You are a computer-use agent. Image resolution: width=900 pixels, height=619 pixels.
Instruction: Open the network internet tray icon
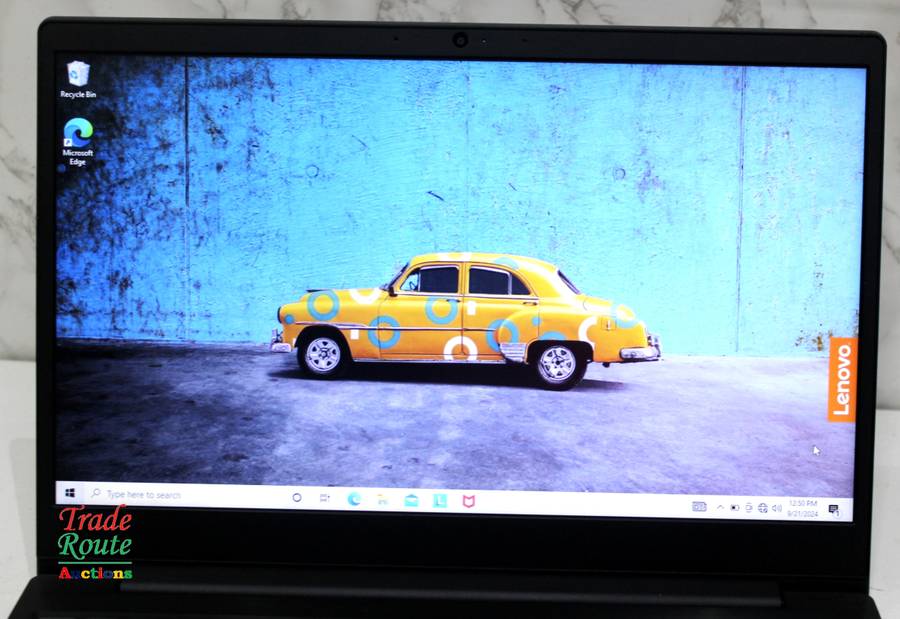[x=763, y=508]
